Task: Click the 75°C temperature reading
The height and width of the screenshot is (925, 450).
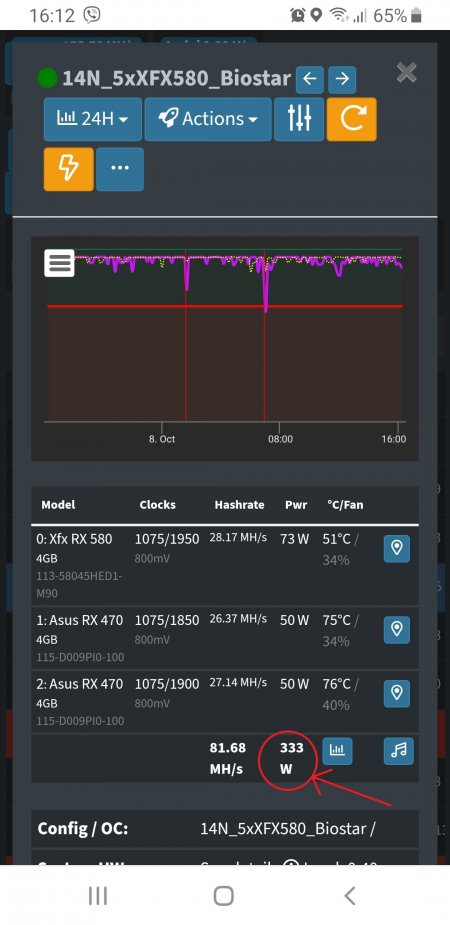Action: (336, 621)
